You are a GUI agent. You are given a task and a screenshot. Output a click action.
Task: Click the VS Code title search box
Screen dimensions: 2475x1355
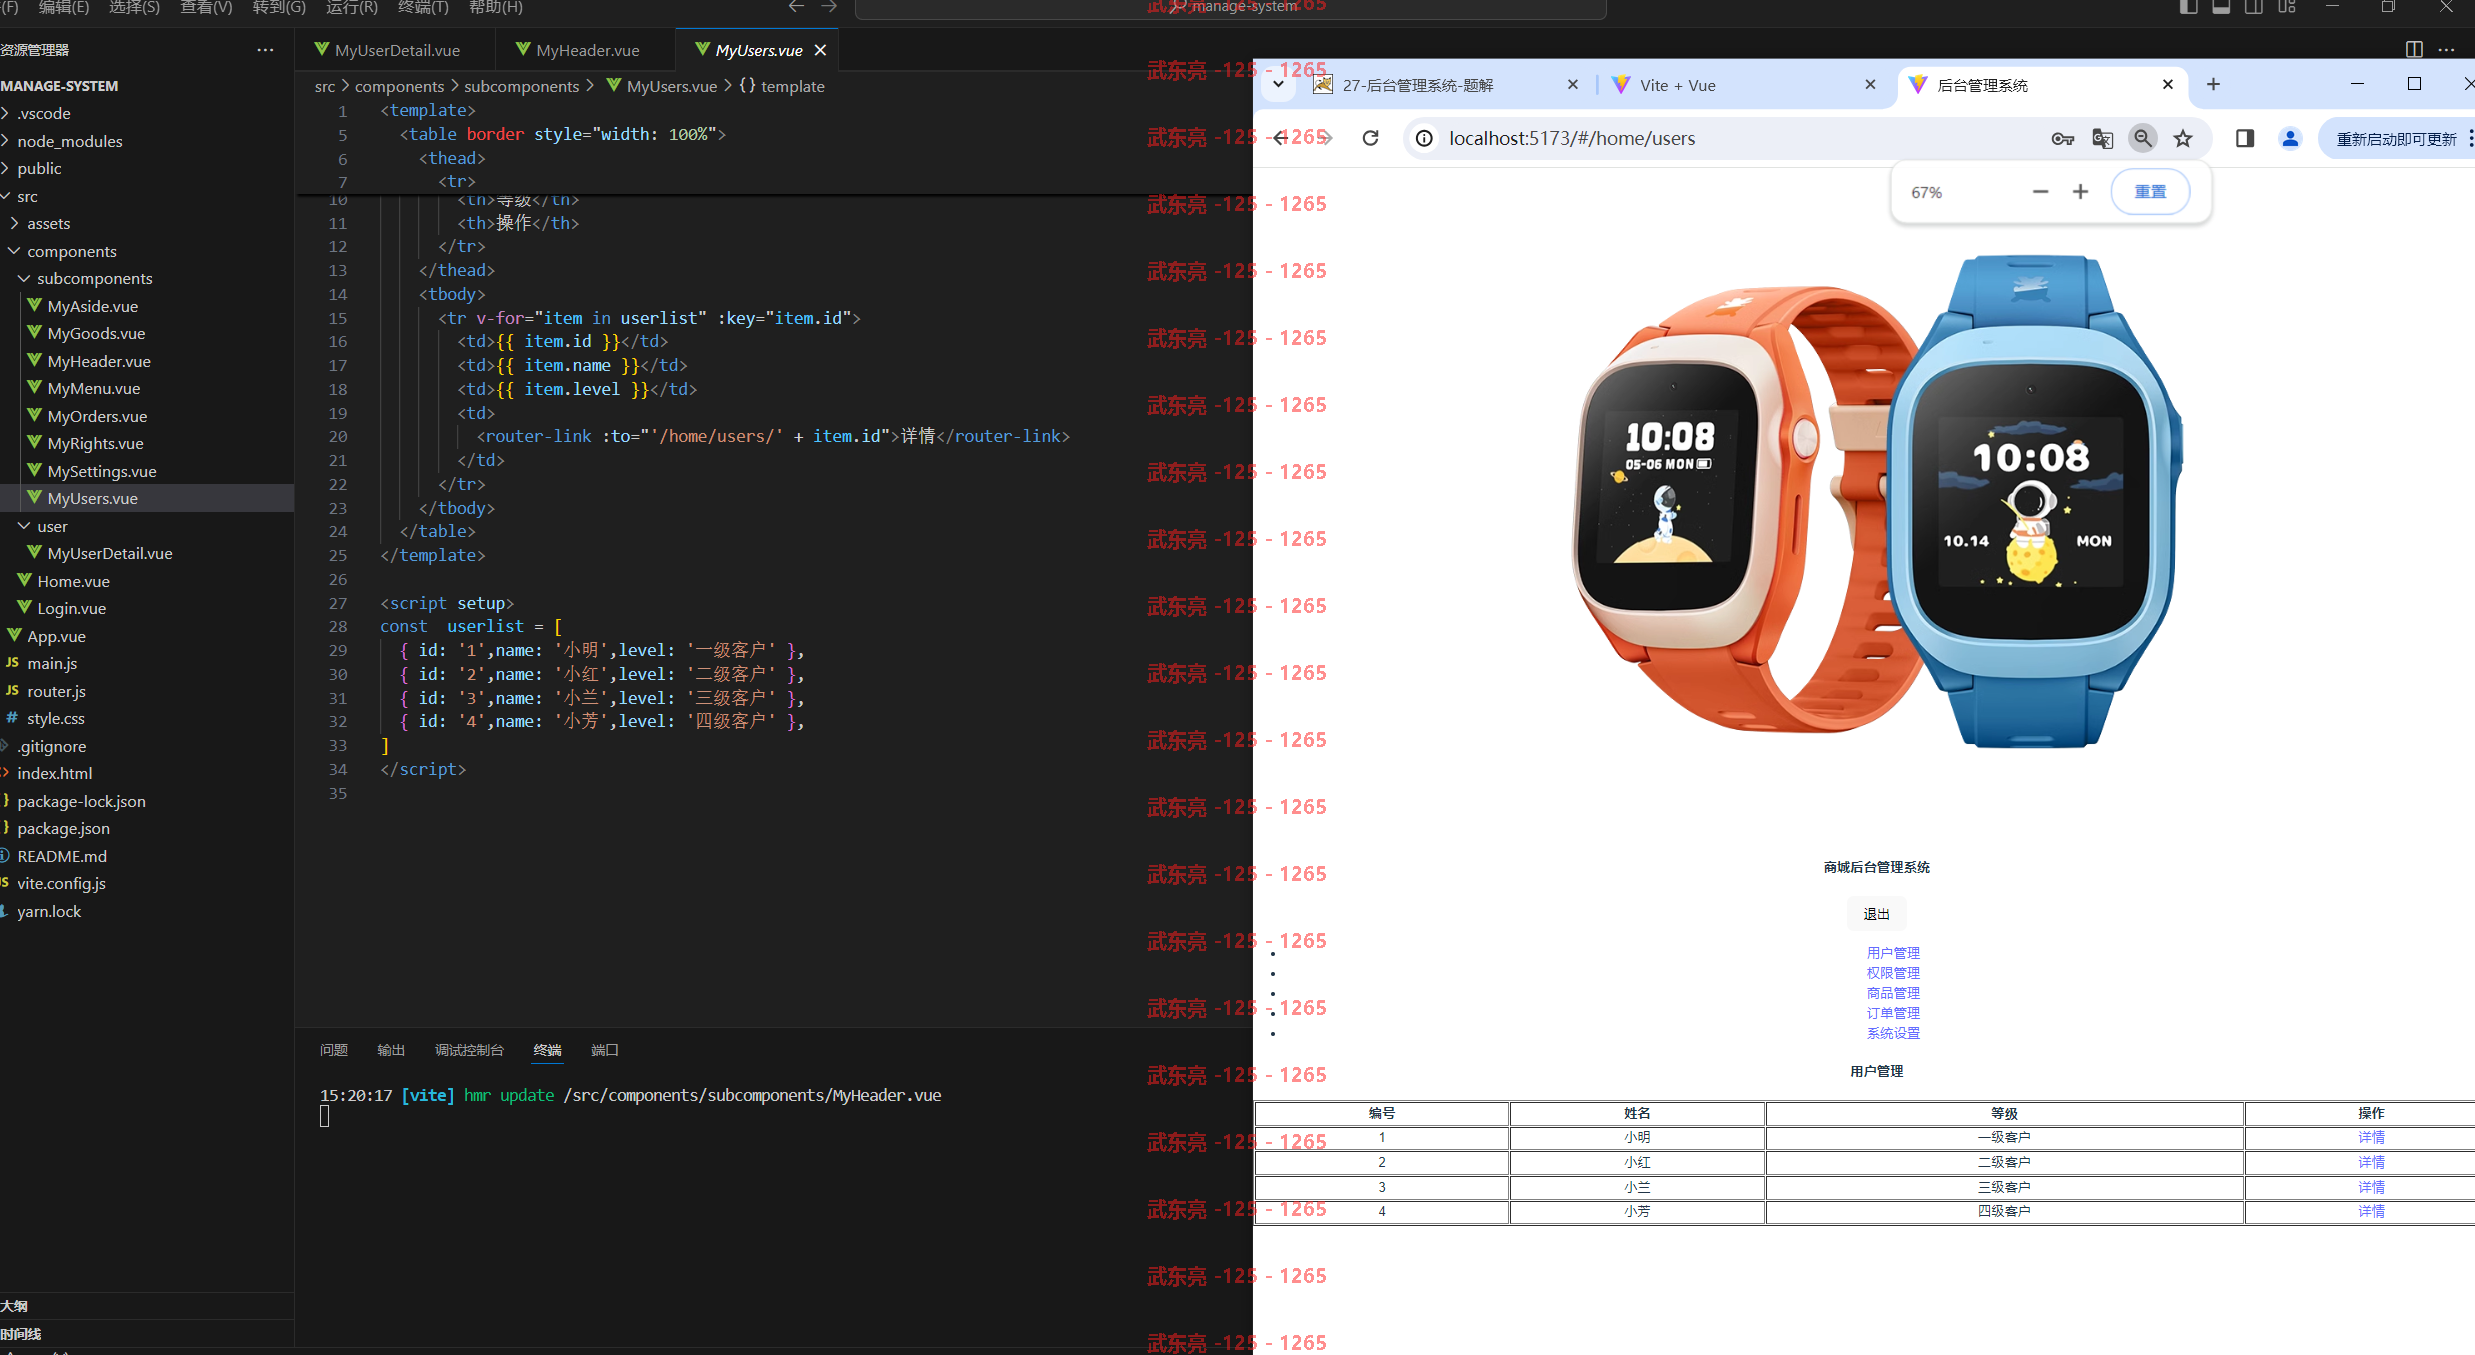(1230, 8)
